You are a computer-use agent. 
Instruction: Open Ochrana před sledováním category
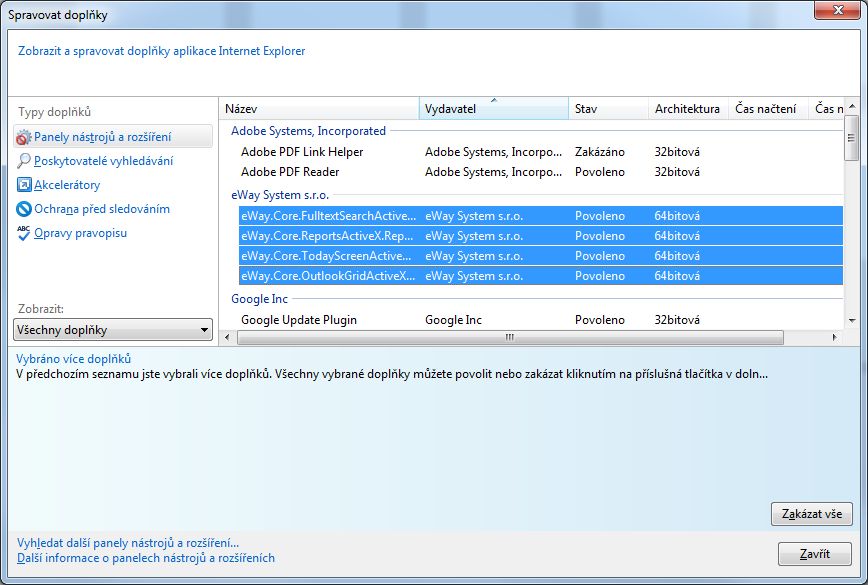(102, 209)
